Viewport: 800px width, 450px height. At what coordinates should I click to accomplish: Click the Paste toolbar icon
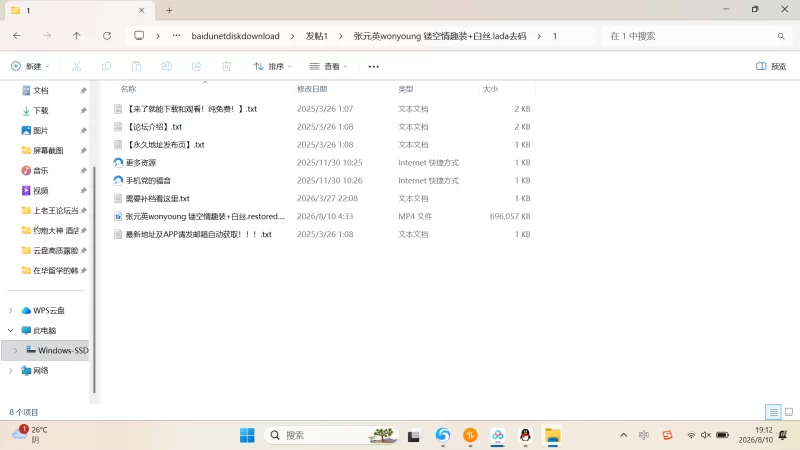(136, 66)
